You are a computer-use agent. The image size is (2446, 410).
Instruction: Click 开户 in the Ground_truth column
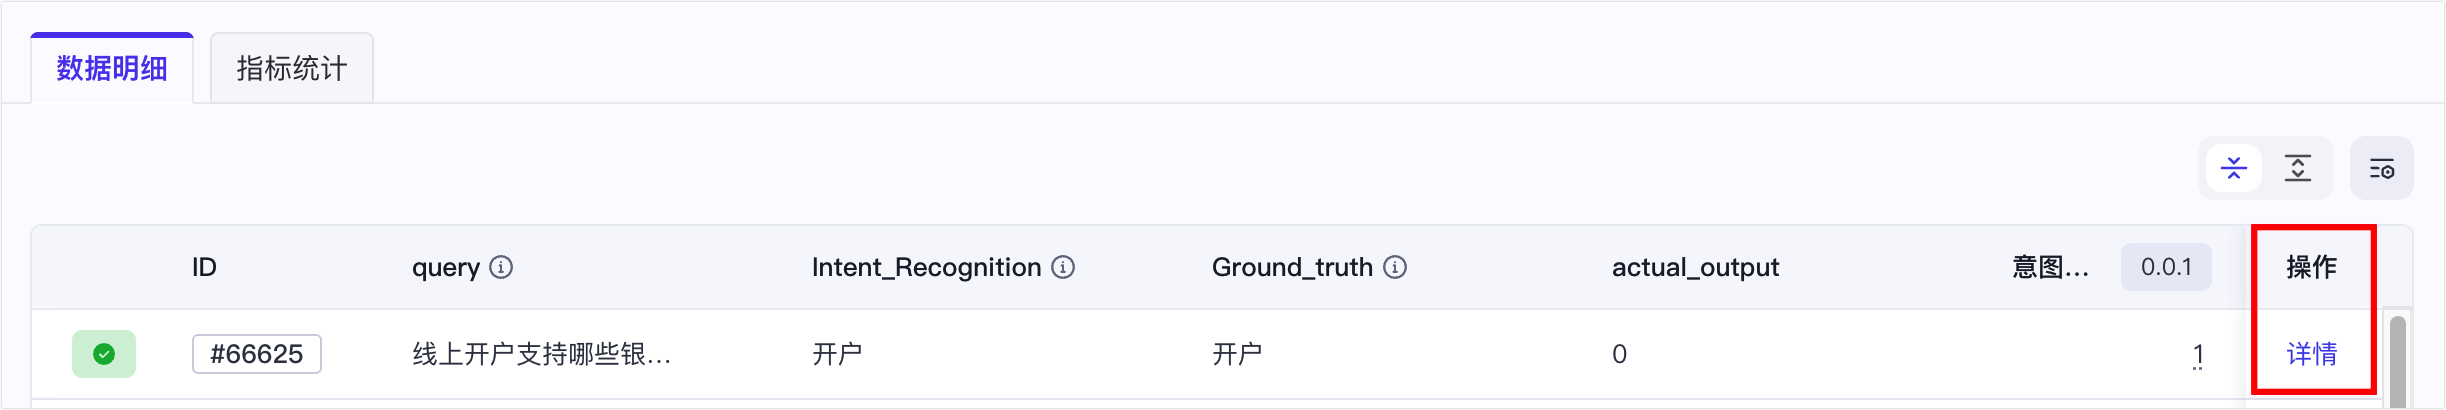1237,354
